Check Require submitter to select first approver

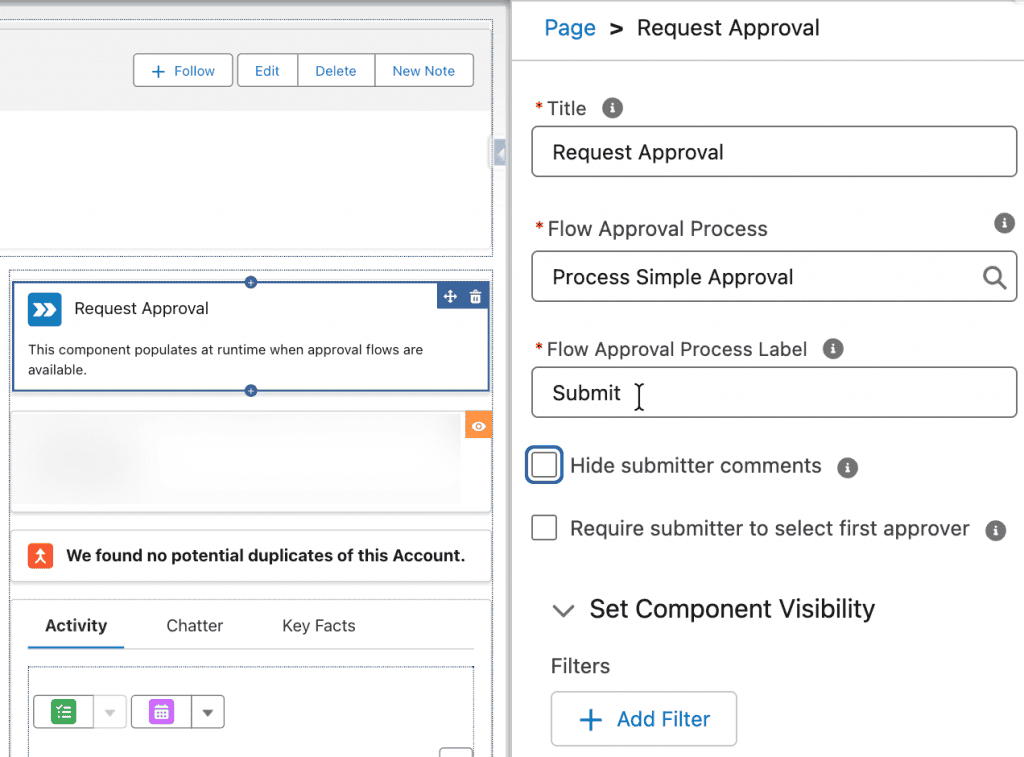(x=544, y=528)
